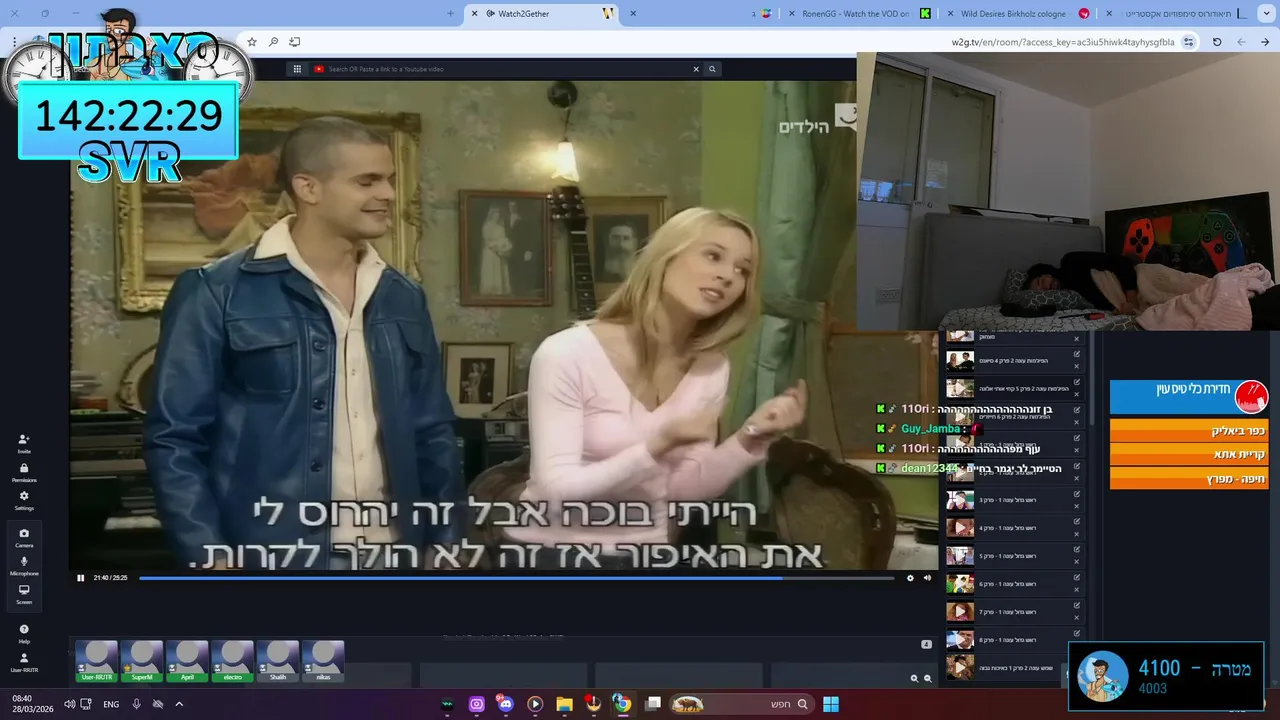This screenshot has height=720, width=1280.
Task: Open the Invite panel in the sidebar
Action: click(x=24, y=443)
